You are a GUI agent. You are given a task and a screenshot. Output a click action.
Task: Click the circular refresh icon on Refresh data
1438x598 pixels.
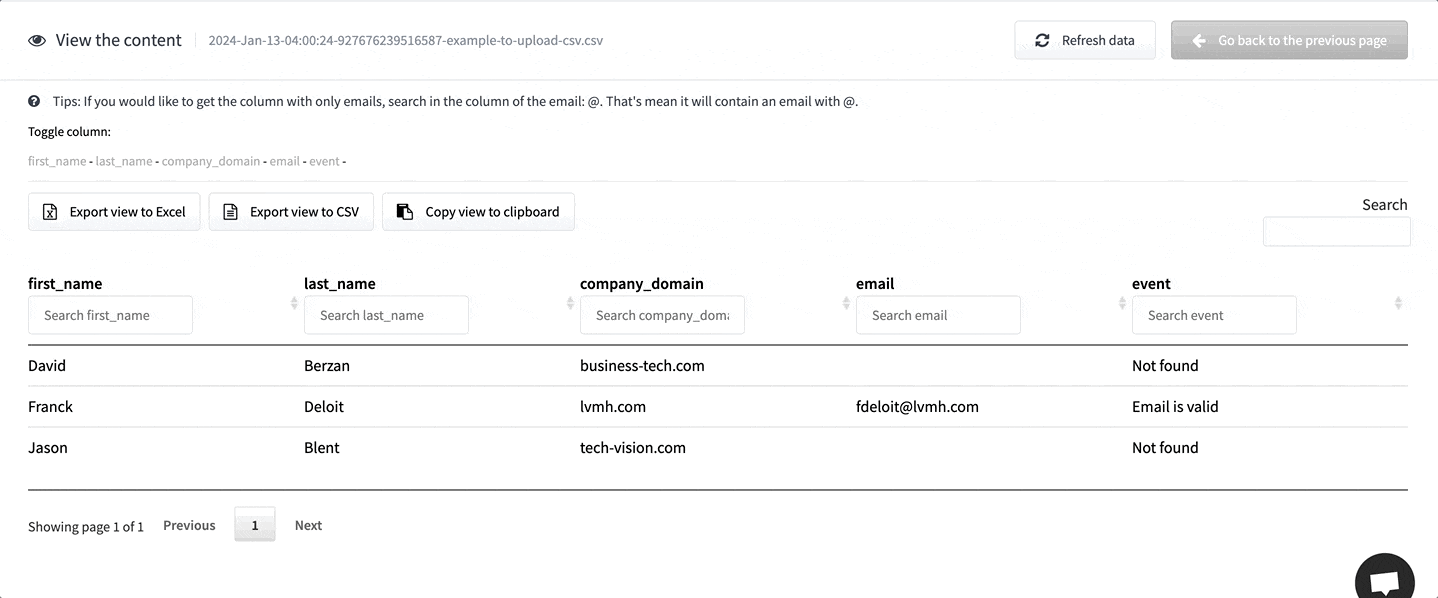point(1042,40)
